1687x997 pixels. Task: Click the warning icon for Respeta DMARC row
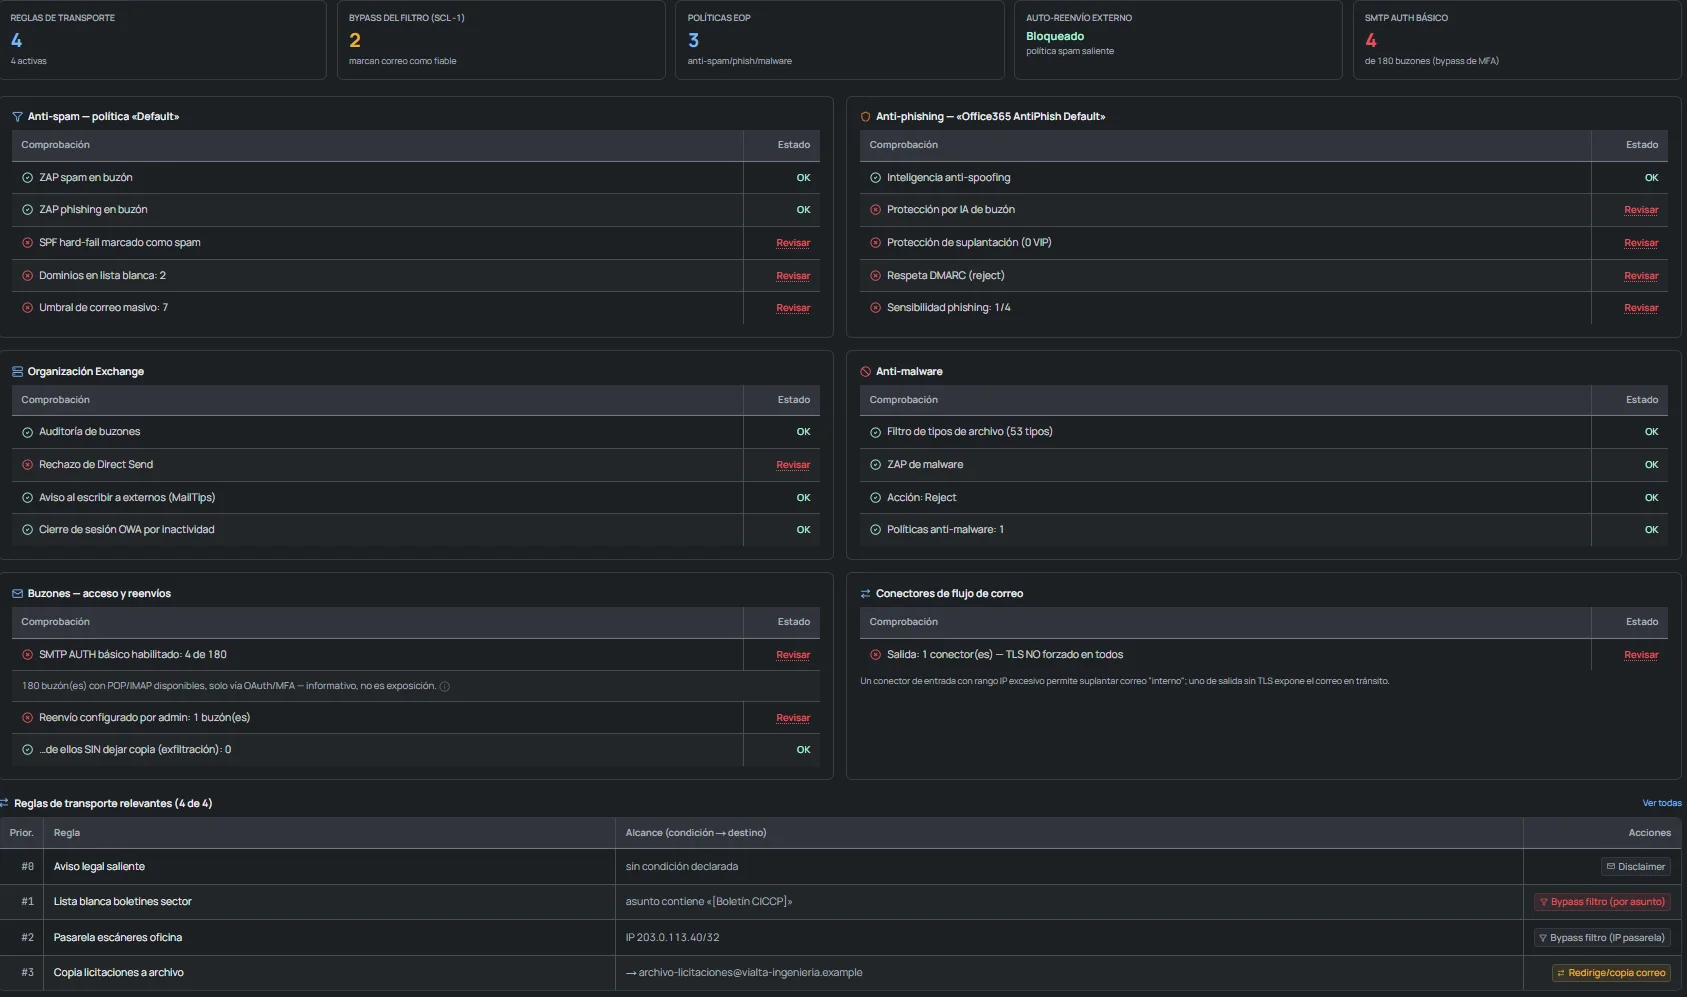click(x=876, y=276)
